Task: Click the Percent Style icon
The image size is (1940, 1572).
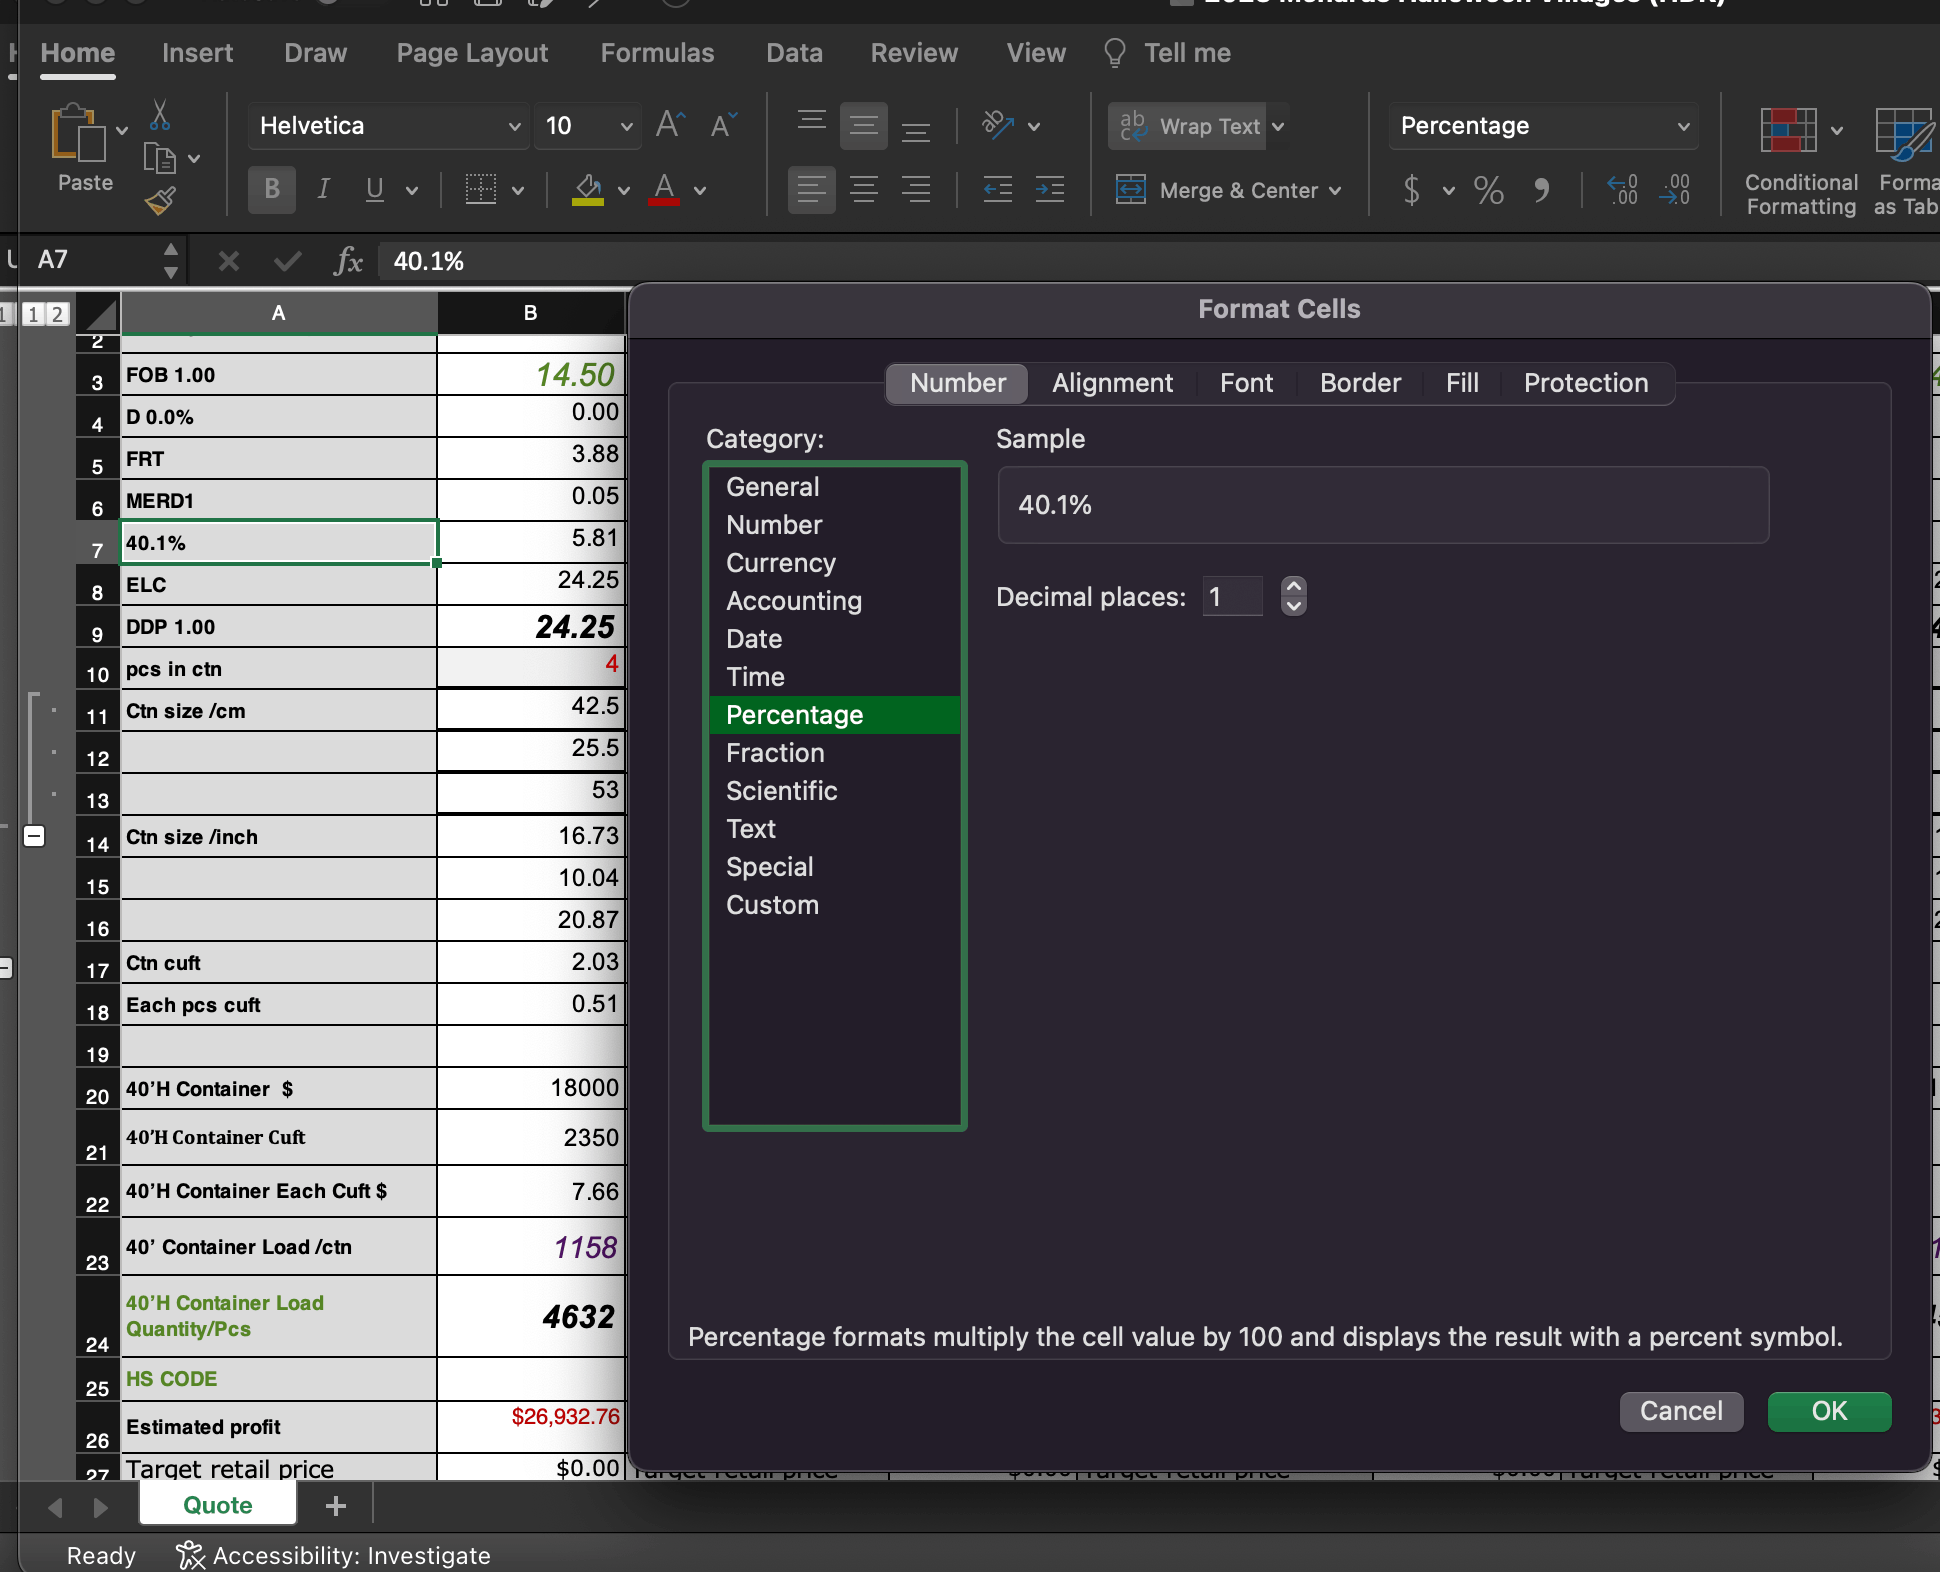Action: click(1489, 190)
